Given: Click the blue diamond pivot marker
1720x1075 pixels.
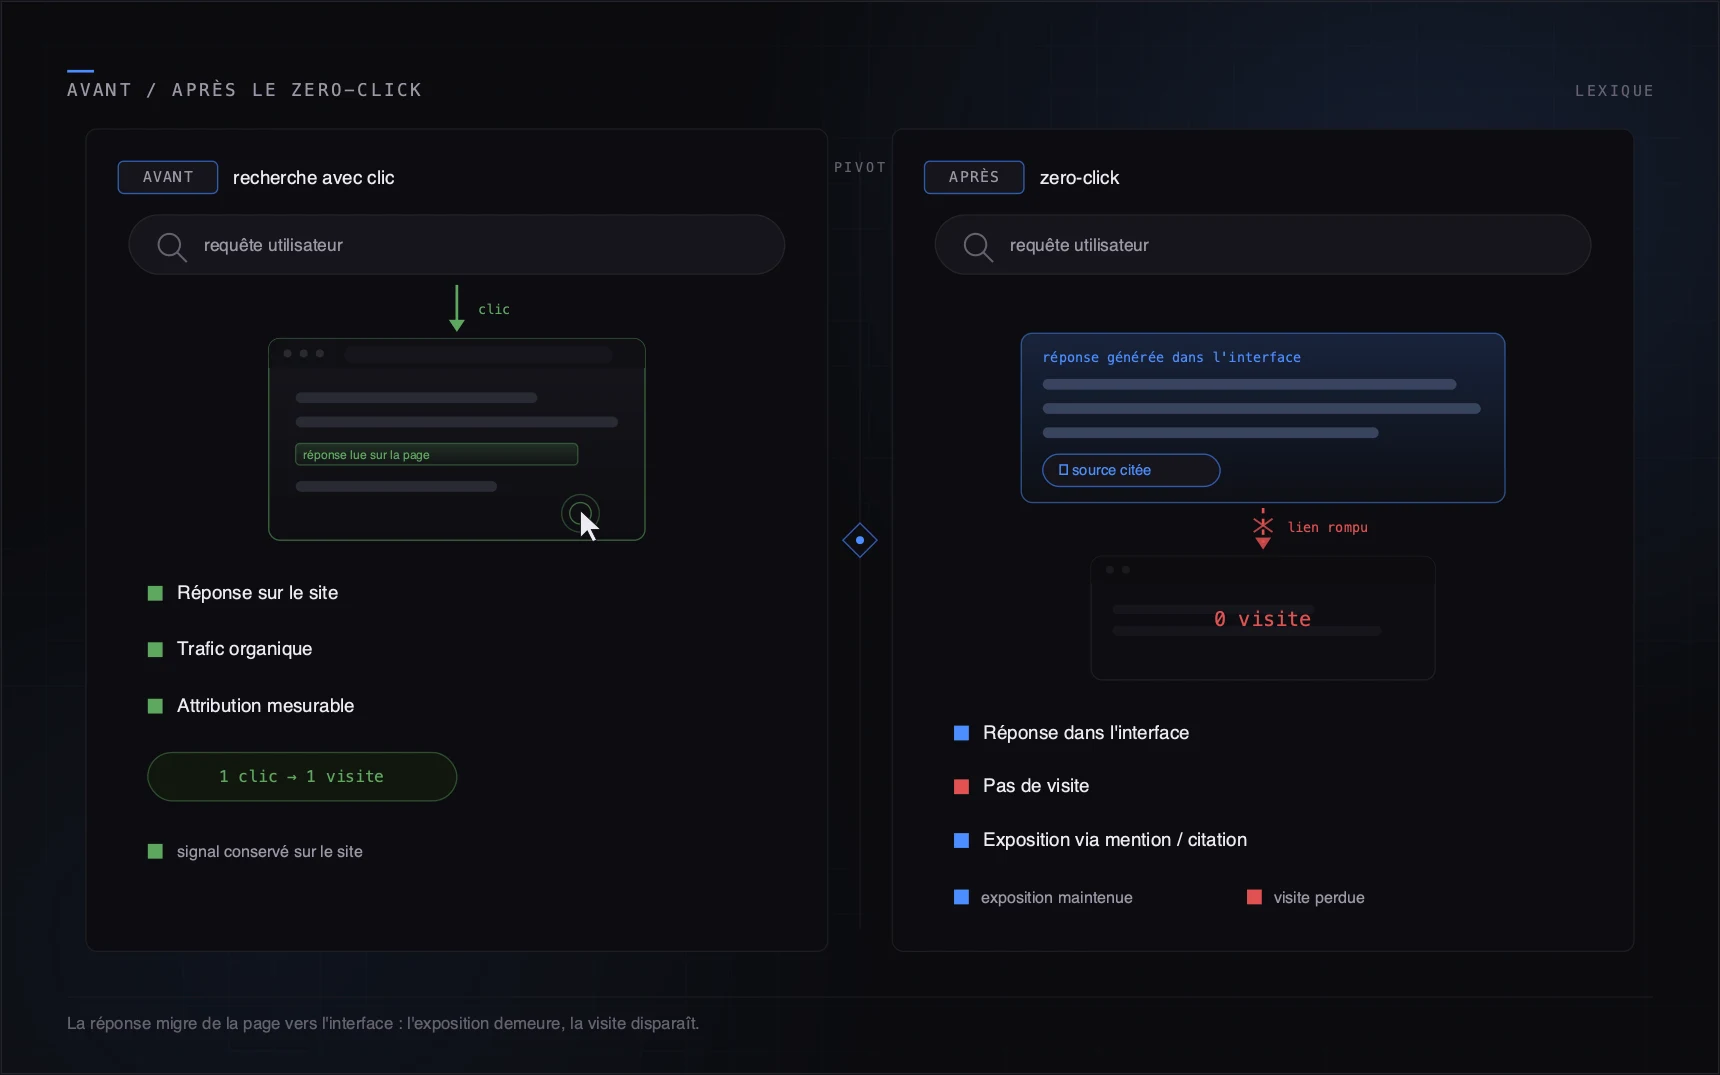Looking at the screenshot, I should [860, 540].
